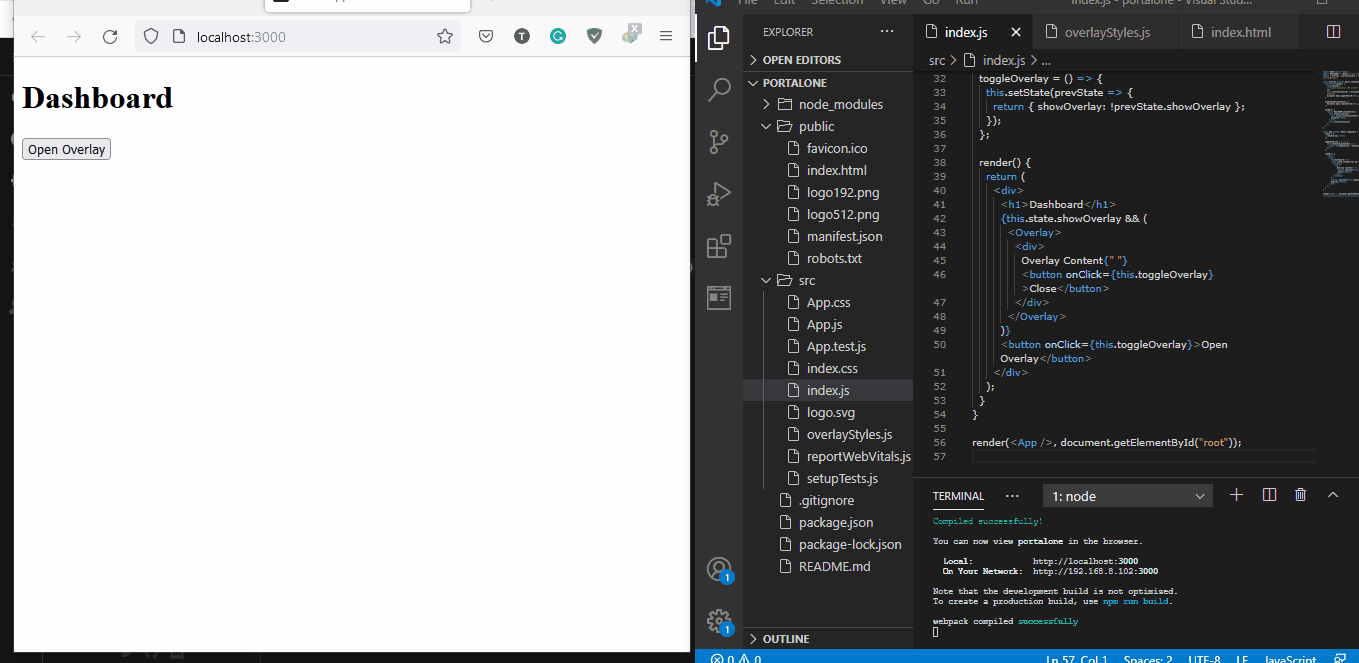
Task: Switch to the index.html tab
Action: pyautogui.click(x=1242, y=31)
